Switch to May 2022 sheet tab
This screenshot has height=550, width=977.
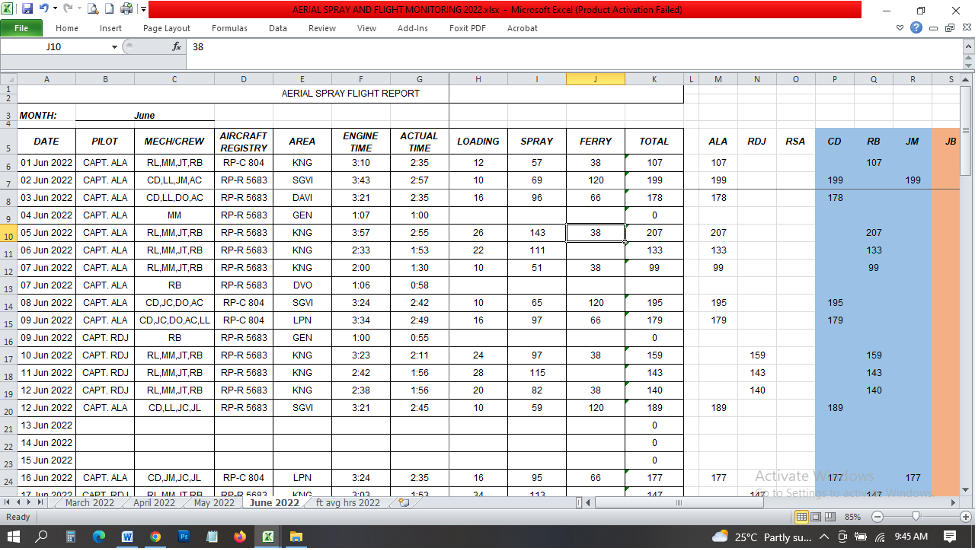[214, 503]
